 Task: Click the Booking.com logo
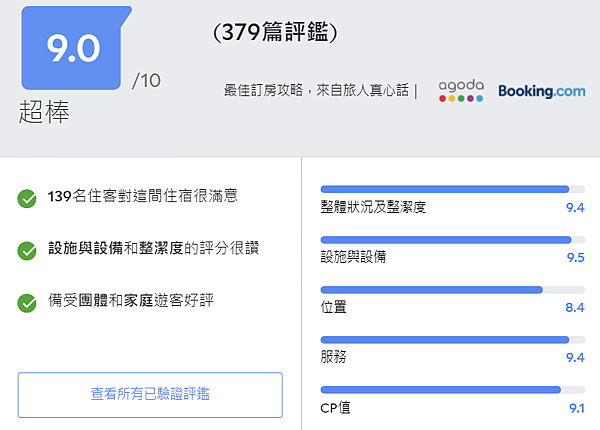coord(541,91)
